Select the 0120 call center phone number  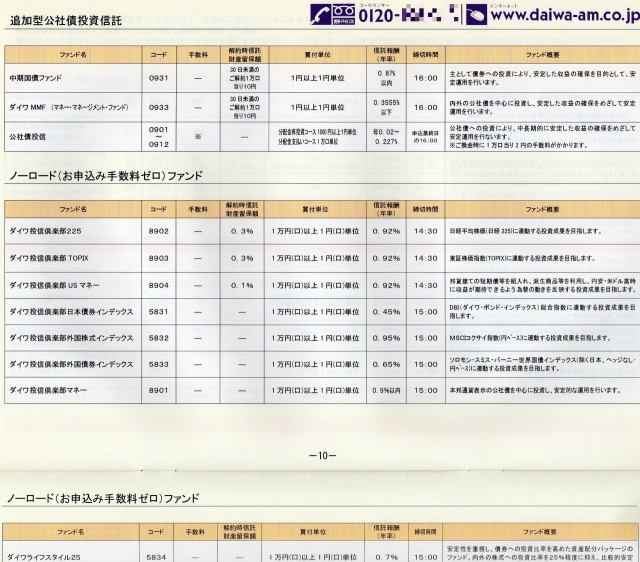(x=408, y=16)
